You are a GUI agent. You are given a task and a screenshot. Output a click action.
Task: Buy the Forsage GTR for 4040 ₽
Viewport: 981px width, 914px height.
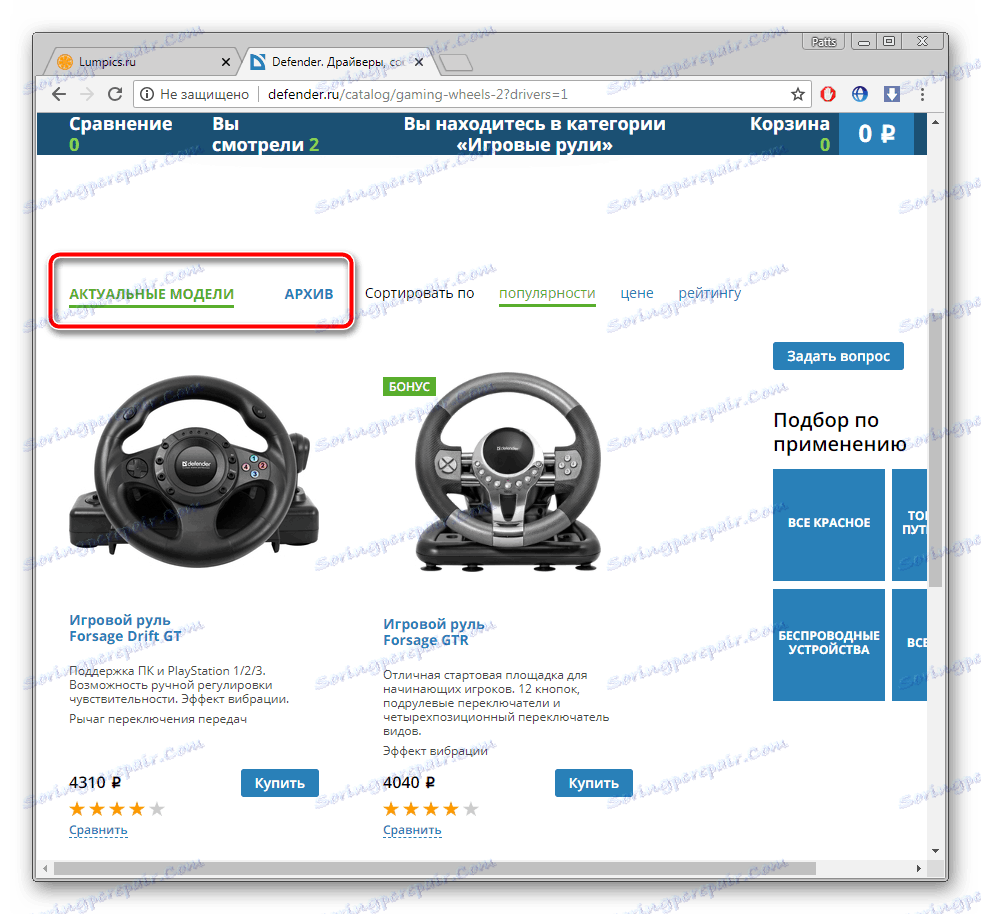click(593, 783)
